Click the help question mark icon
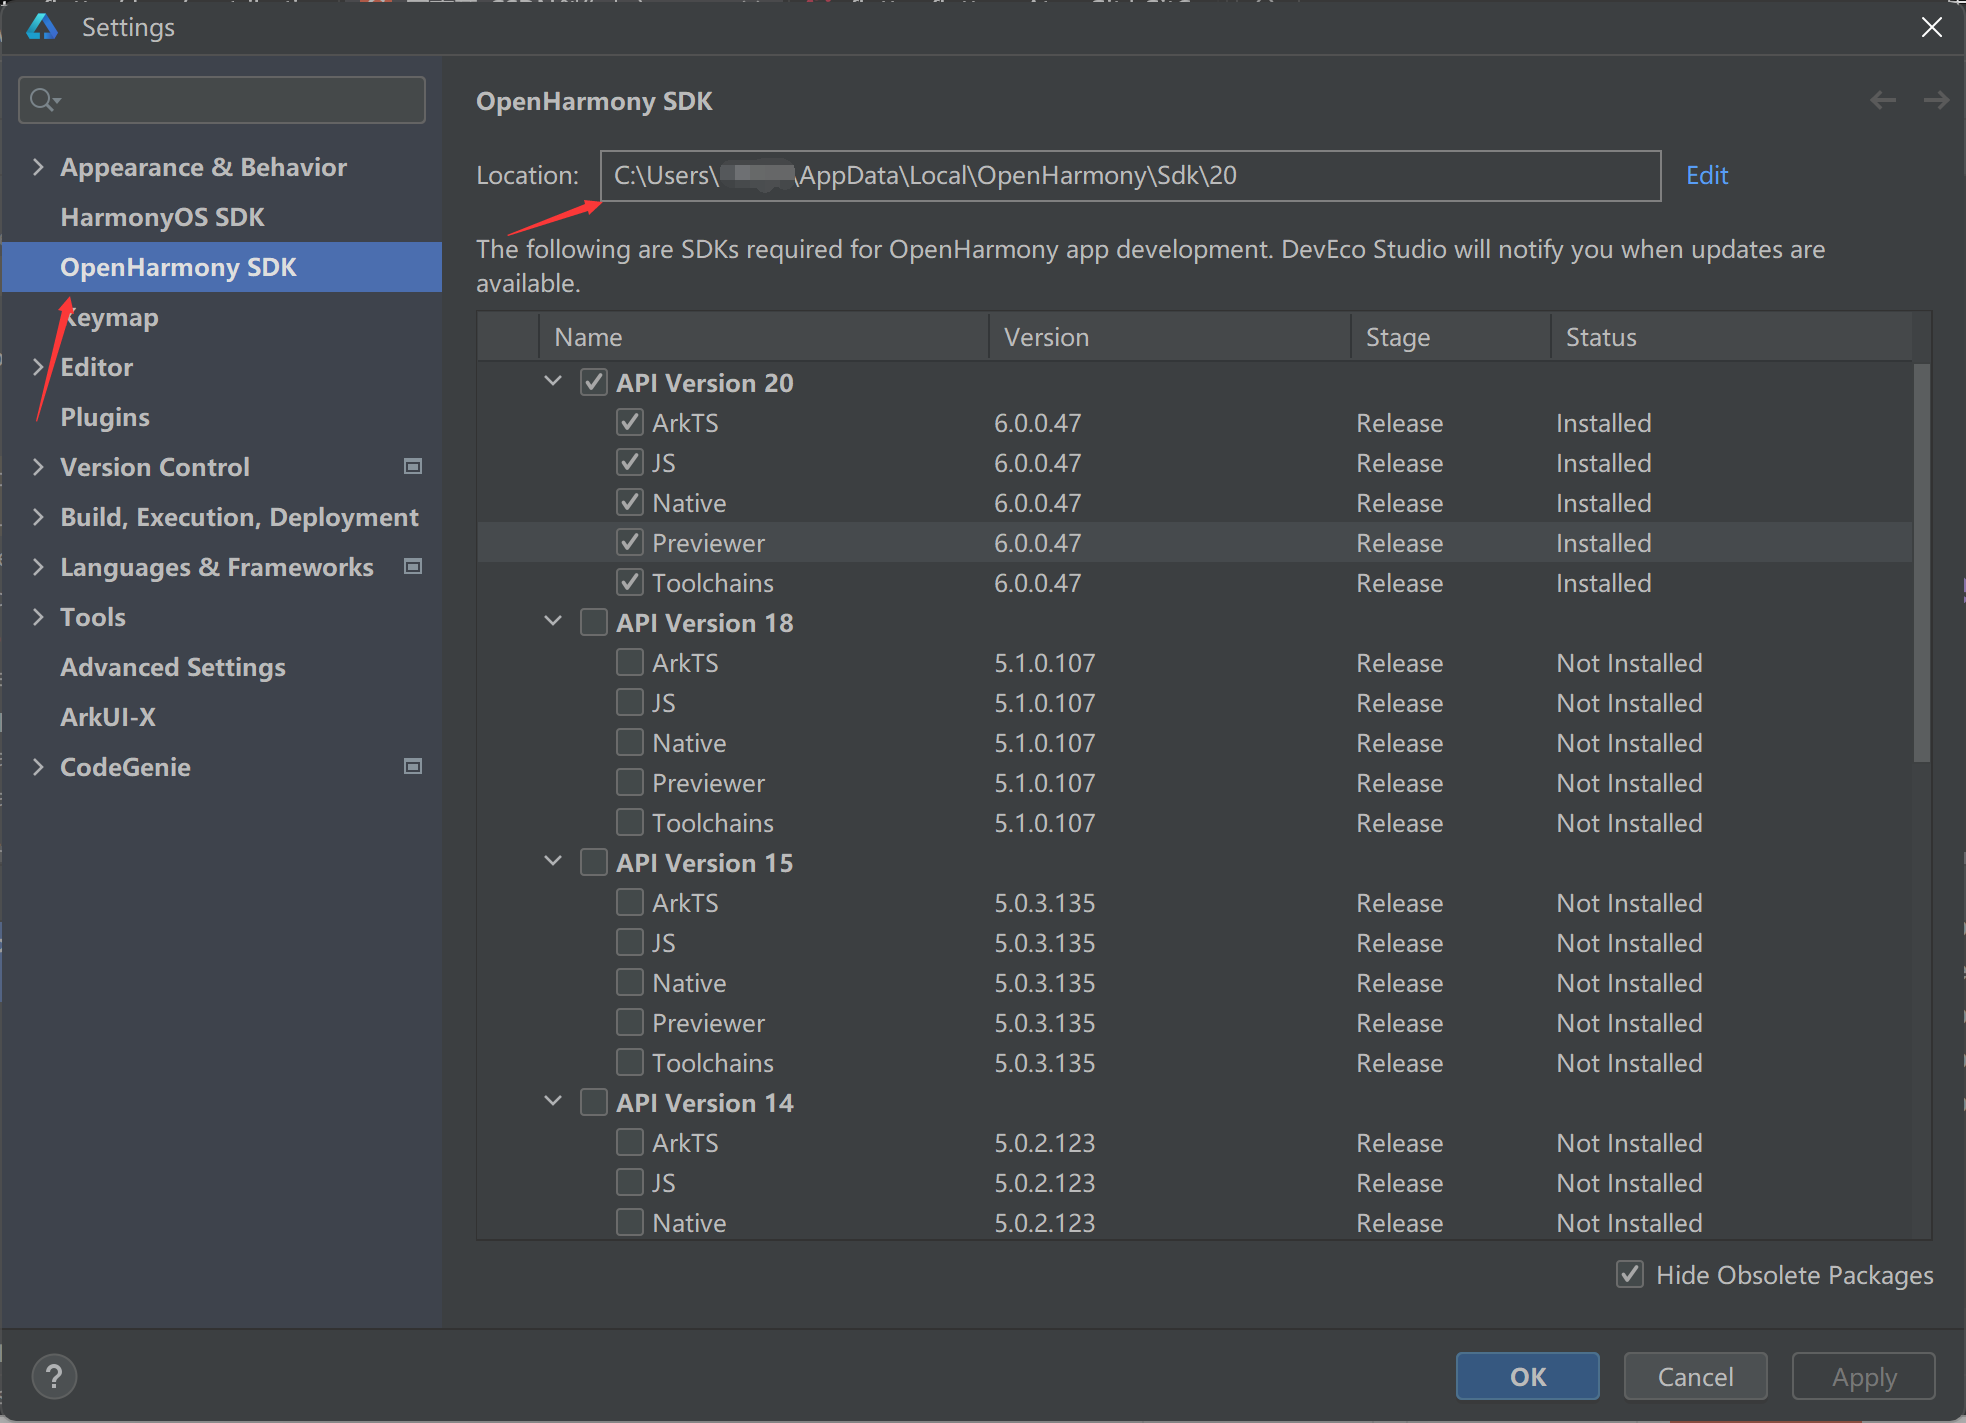 [54, 1376]
